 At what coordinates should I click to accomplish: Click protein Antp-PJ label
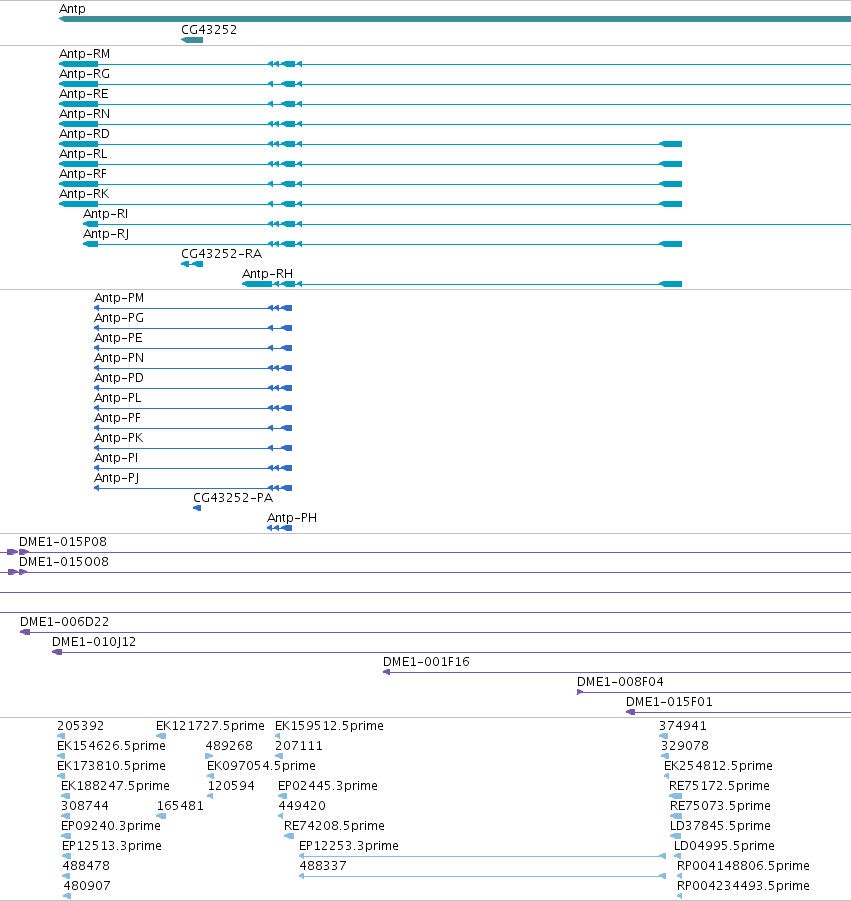point(117,478)
